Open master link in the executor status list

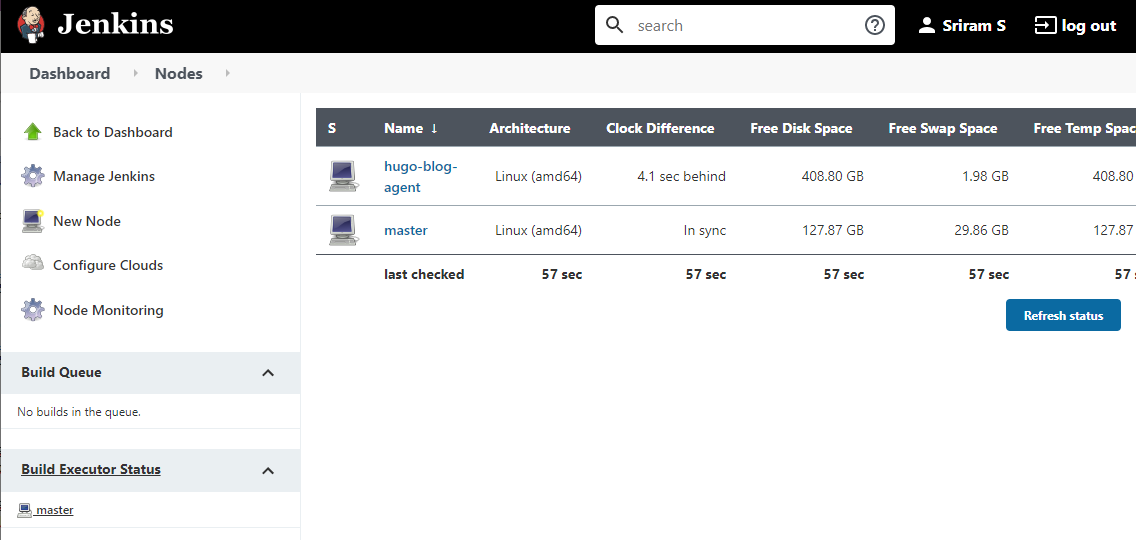(55, 510)
